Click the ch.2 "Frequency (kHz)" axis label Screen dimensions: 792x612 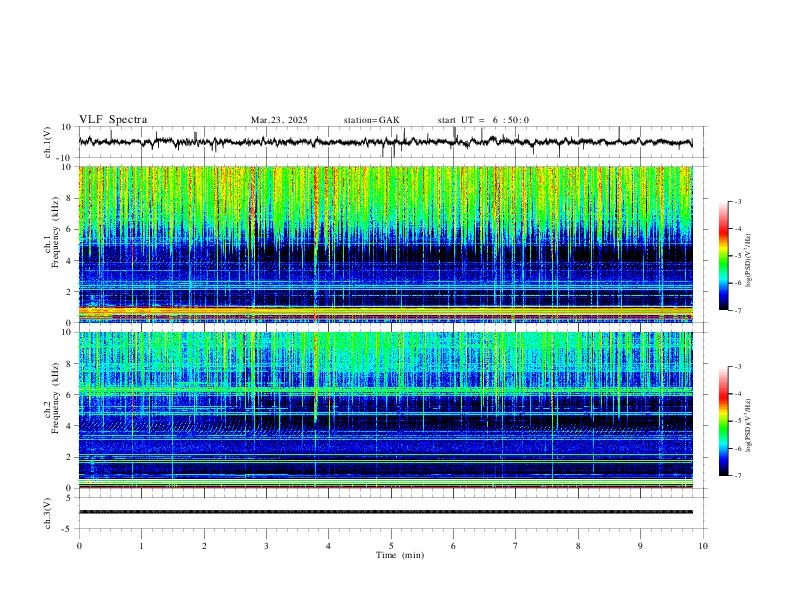[55, 398]
